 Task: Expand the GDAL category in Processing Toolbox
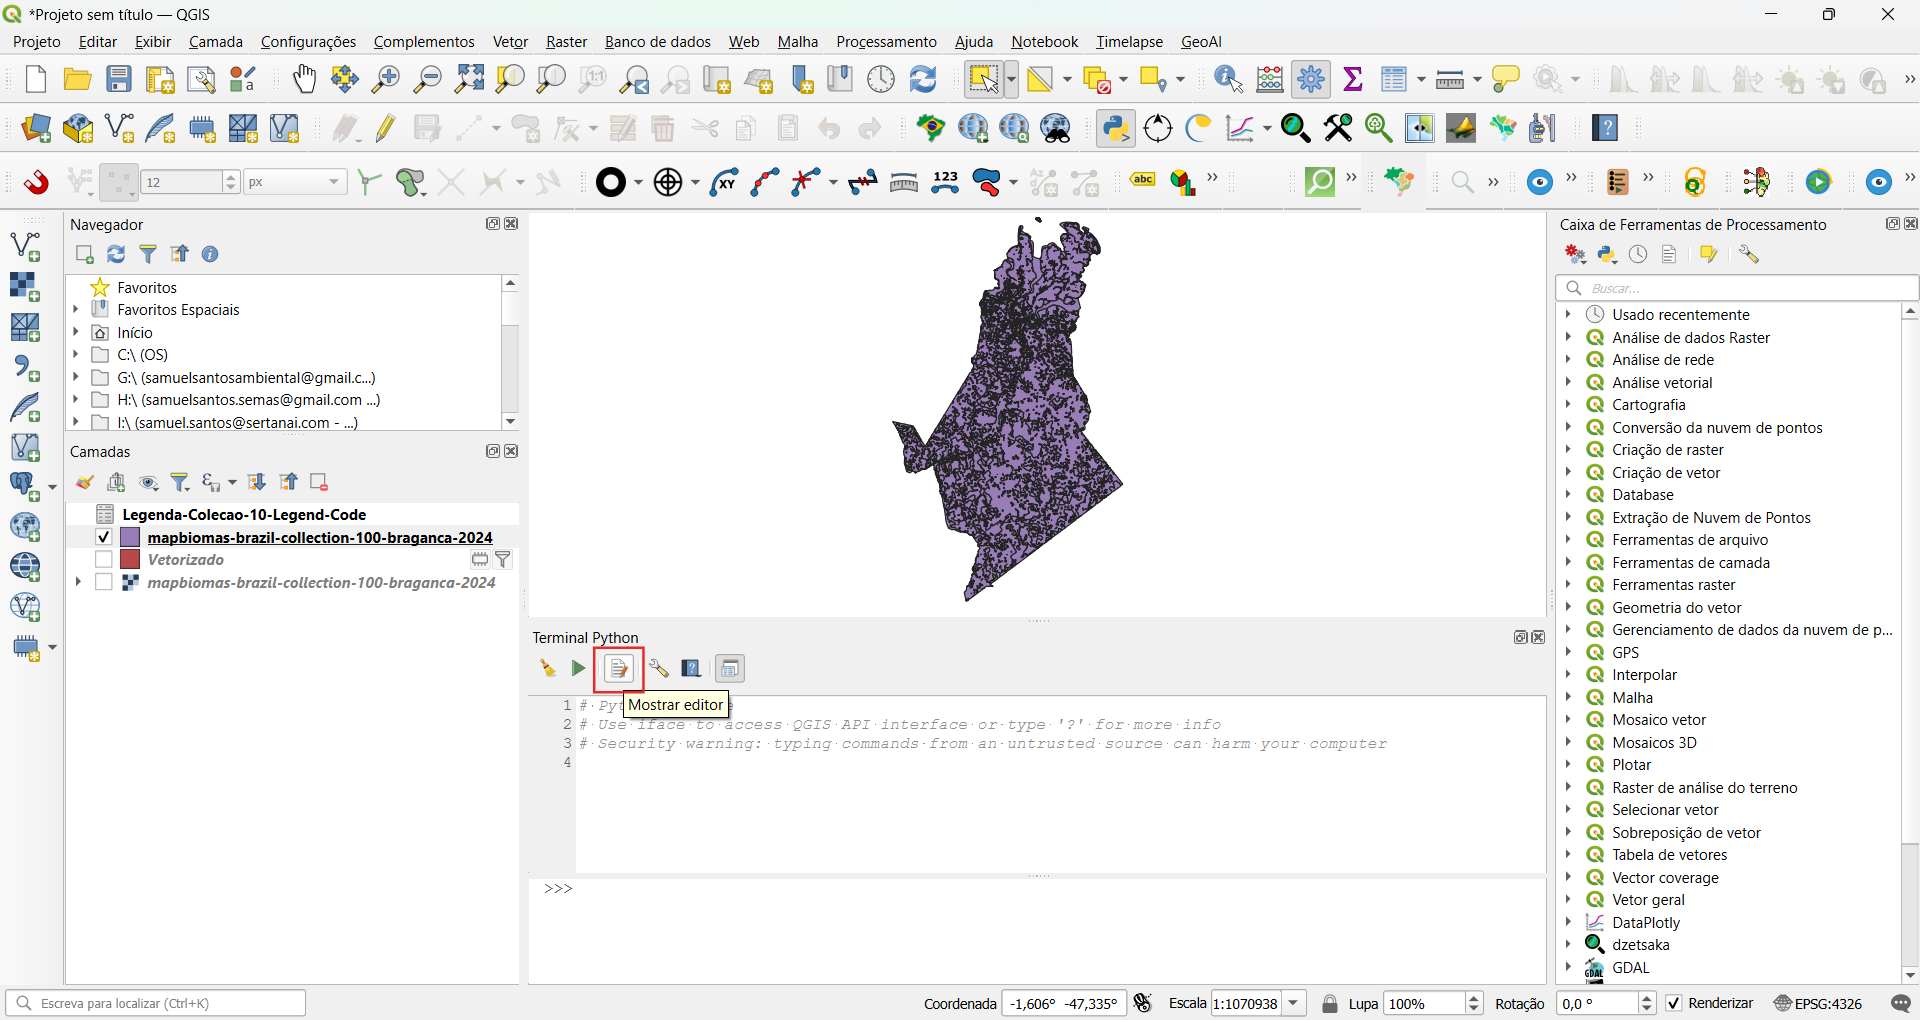point(1568,967)
